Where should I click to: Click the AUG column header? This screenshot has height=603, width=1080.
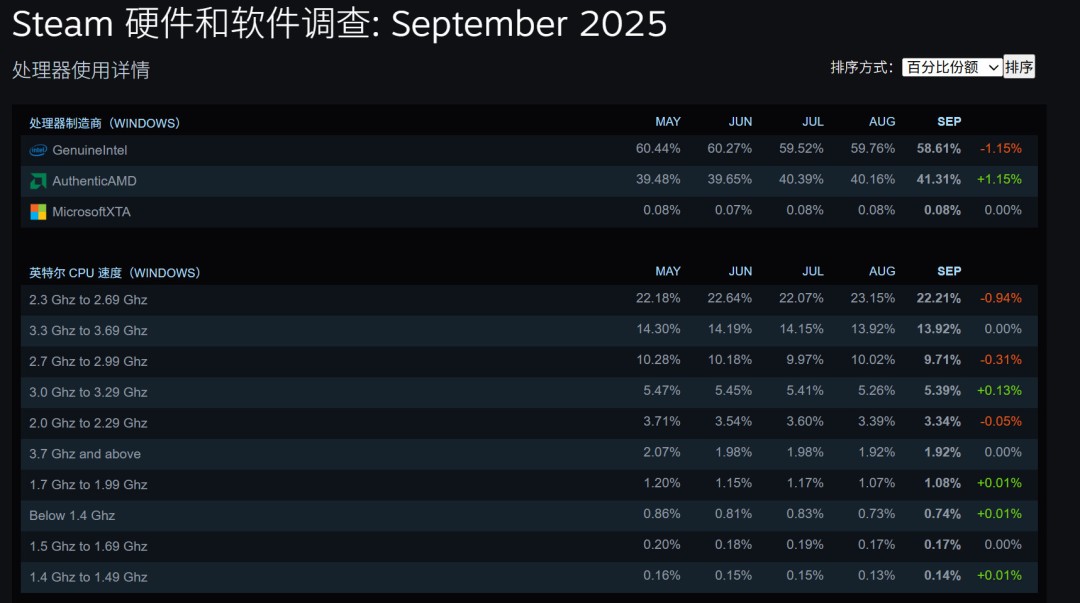click(x=882, y=121)
